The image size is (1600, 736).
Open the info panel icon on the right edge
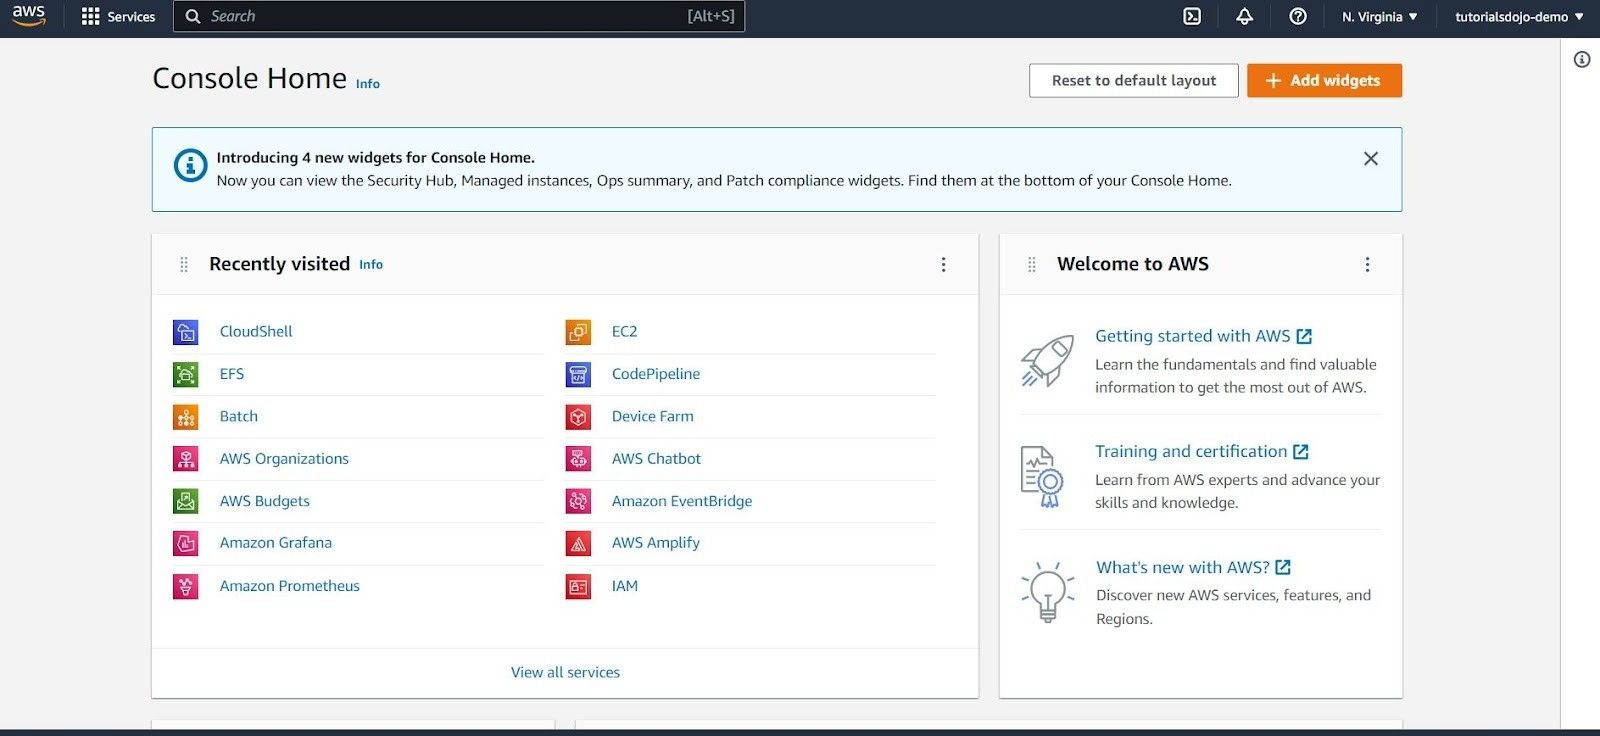(1582, 60)
